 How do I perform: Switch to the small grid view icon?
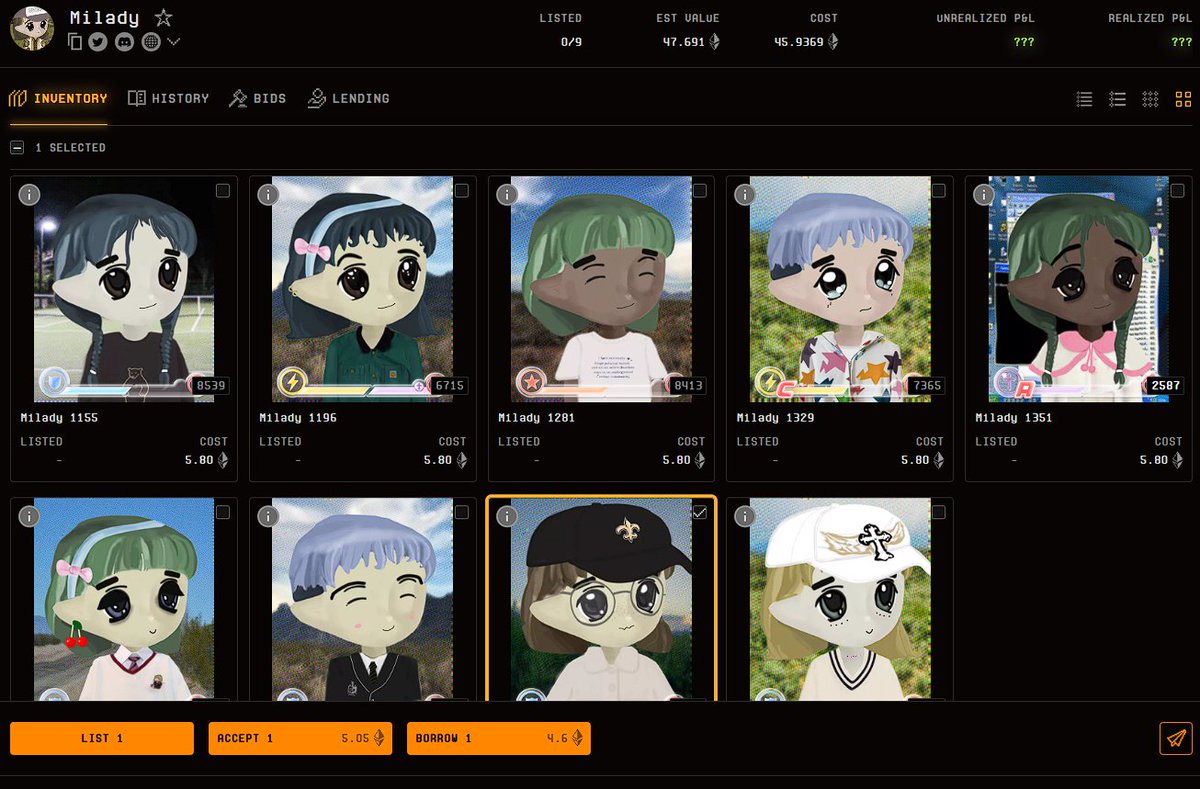click(1150, 99)
